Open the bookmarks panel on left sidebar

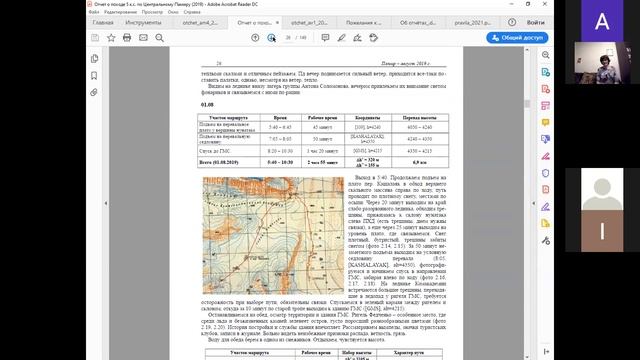pyautogui.click(x=94, y=76)
